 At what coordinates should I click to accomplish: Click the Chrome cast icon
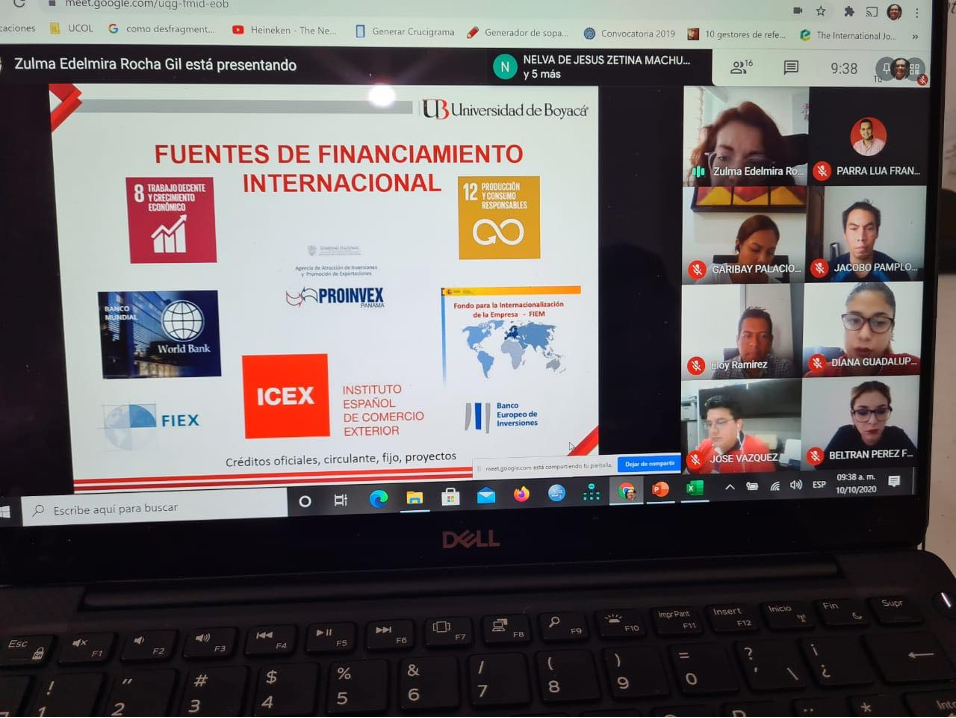872,12
